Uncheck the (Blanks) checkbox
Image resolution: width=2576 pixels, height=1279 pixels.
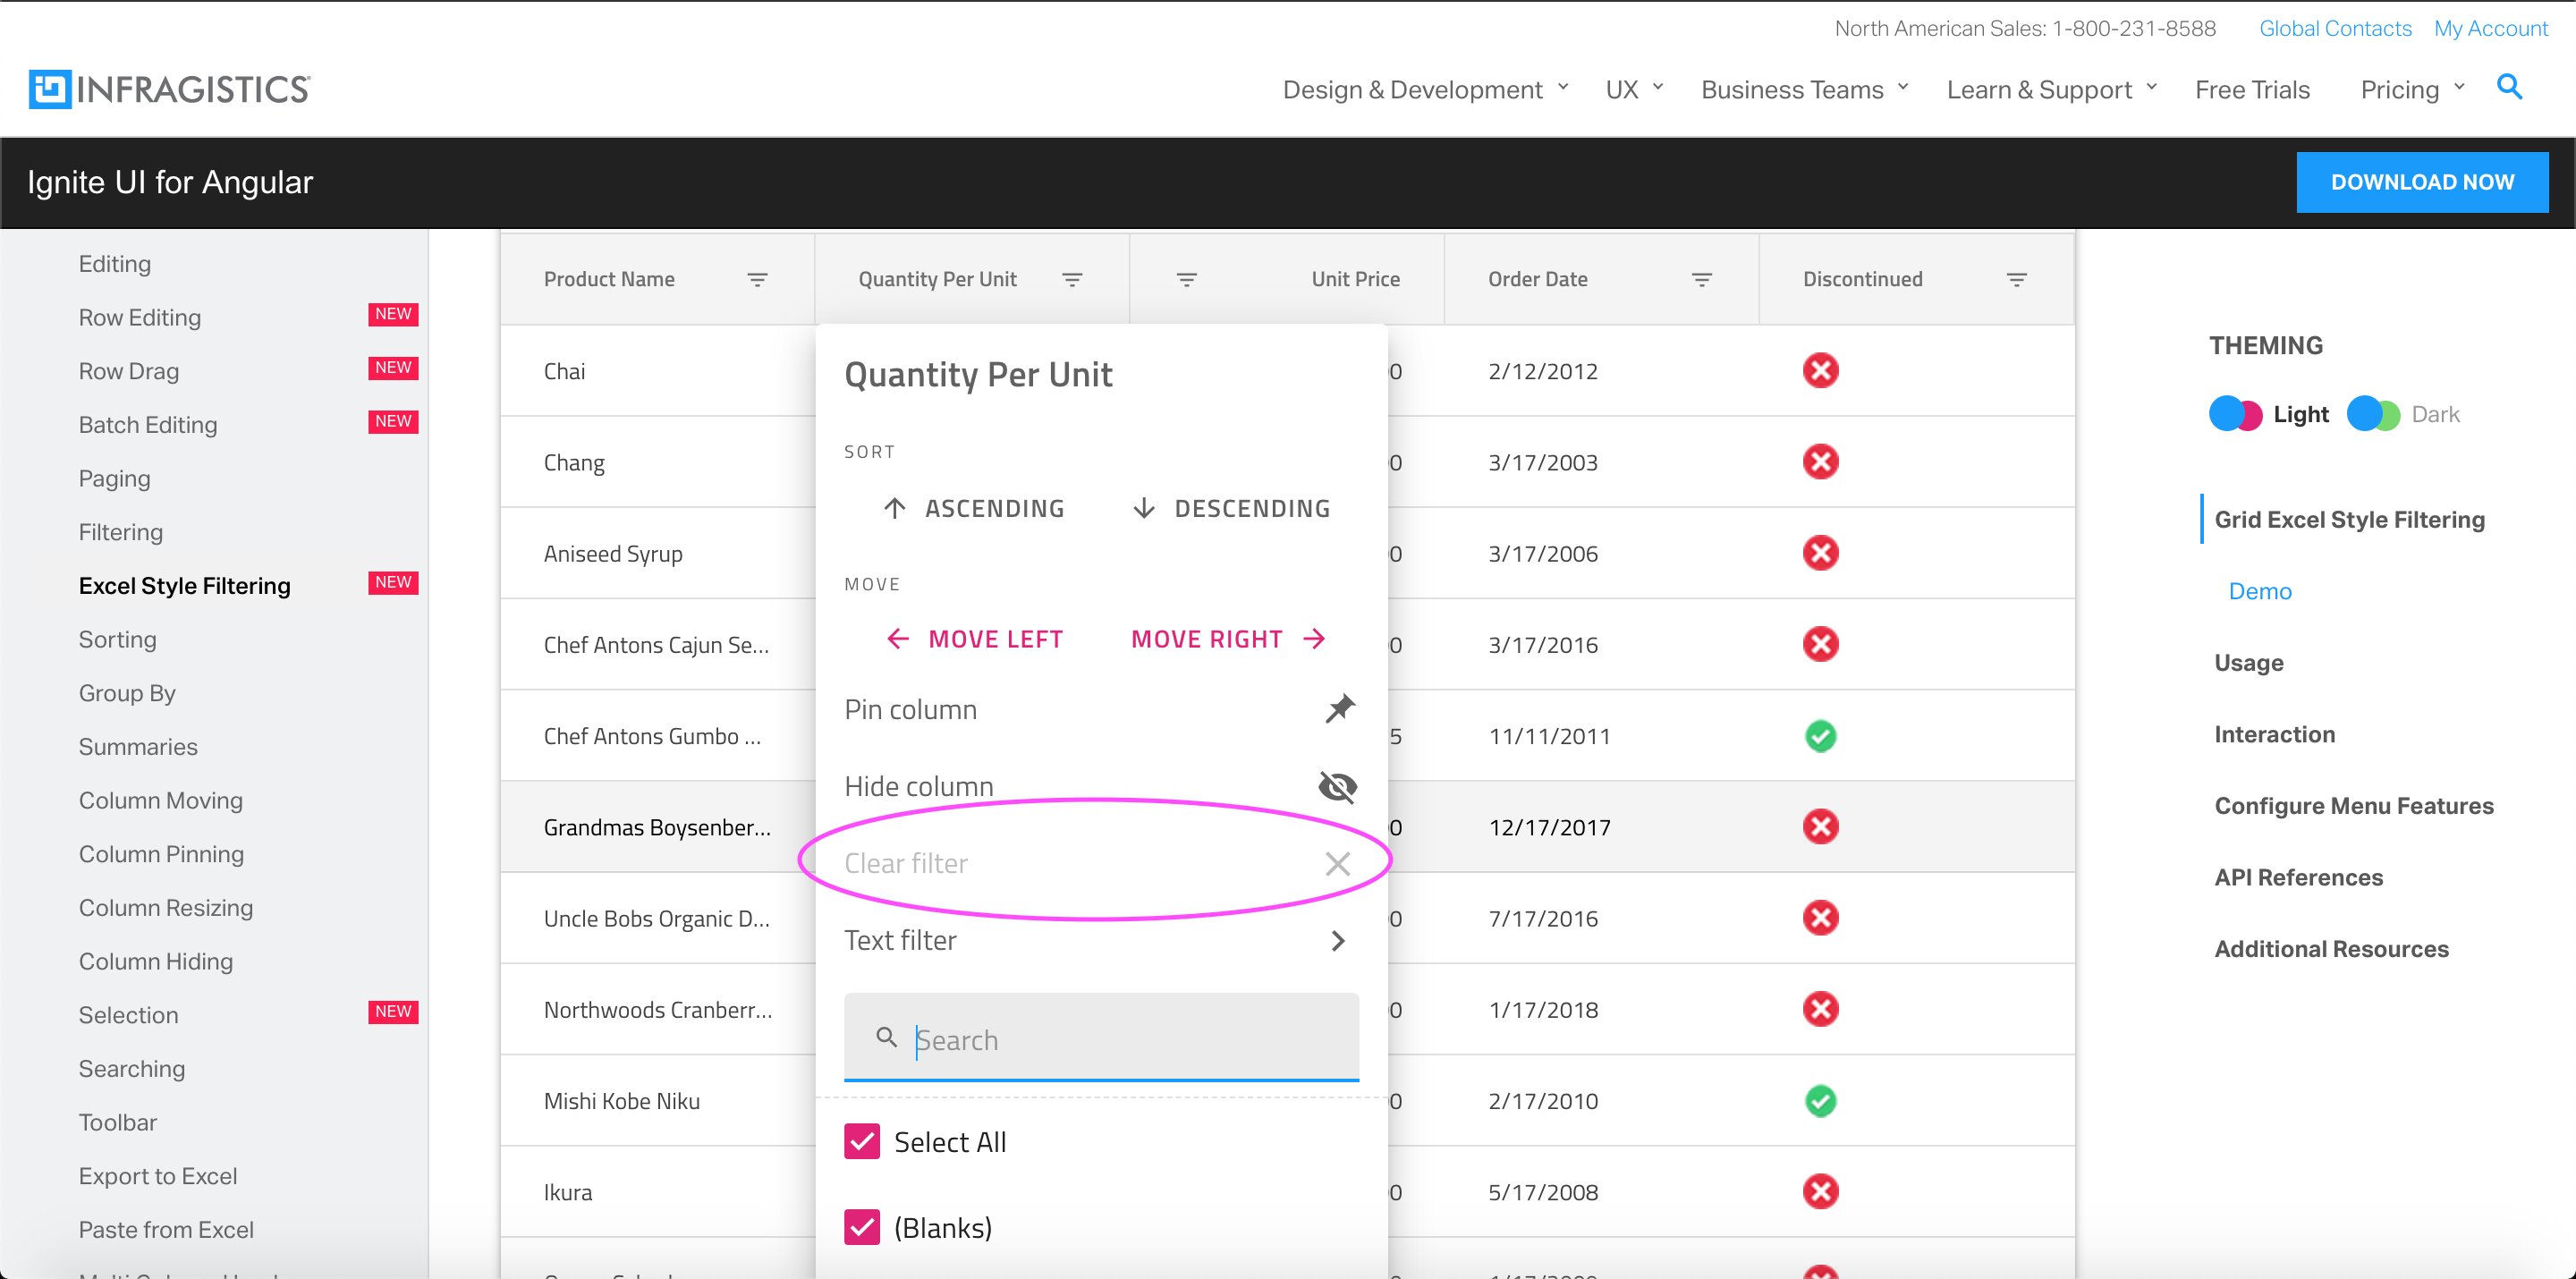[861, 1226]
